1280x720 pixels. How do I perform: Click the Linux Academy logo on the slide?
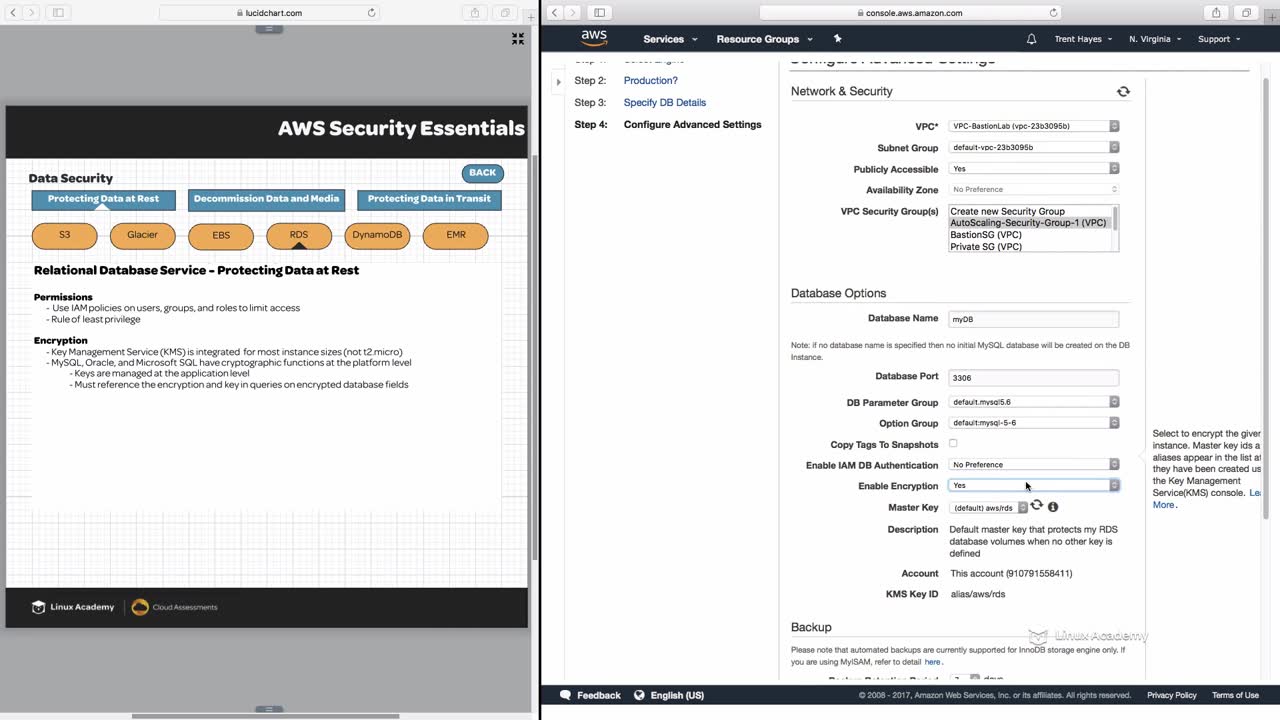[x=73, y=607]
